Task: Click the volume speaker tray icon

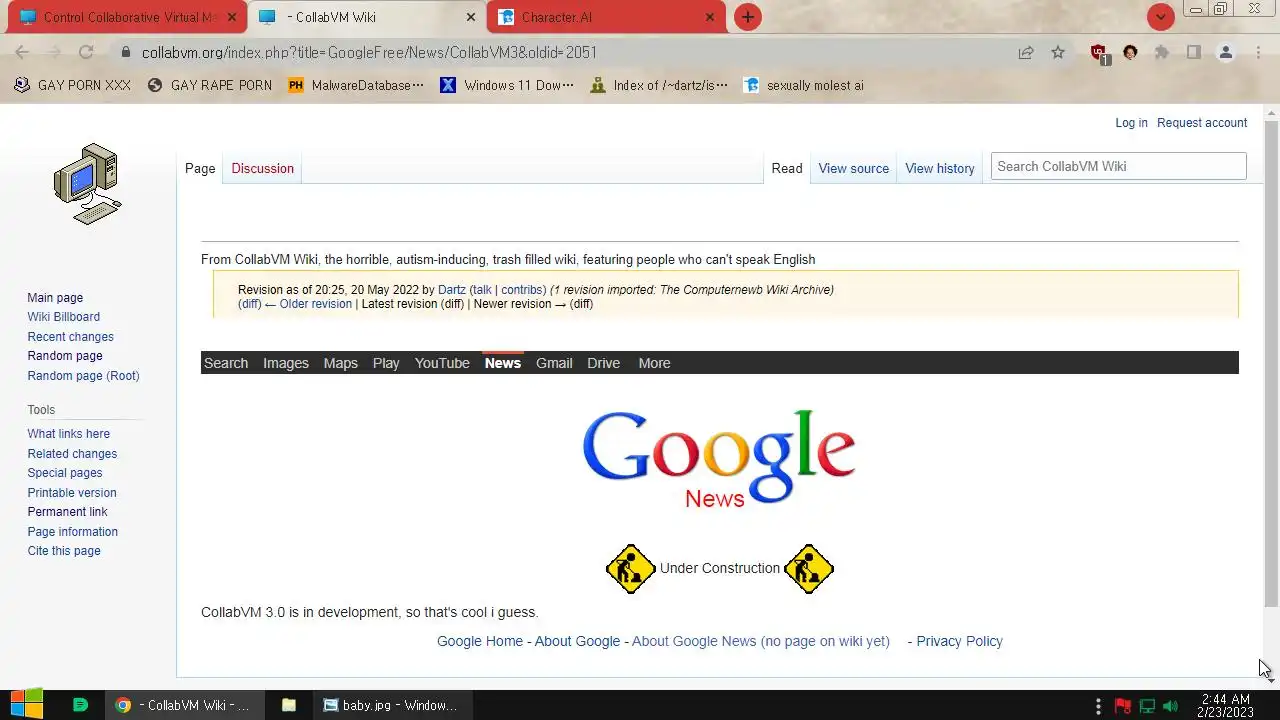Action: click(1170, 706)
